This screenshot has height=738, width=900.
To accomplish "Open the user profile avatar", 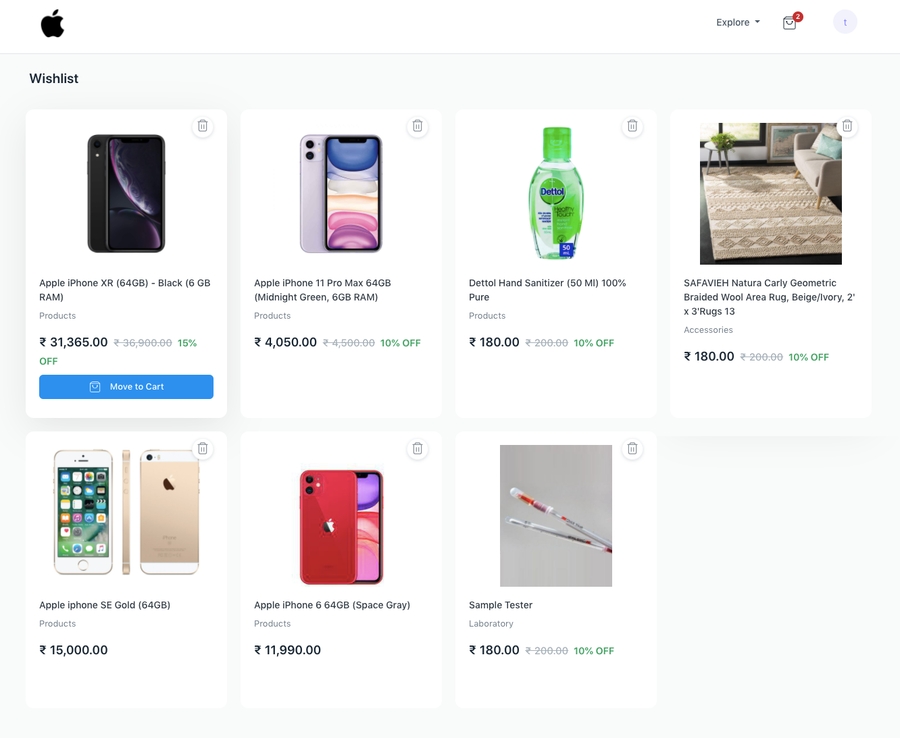I will pos(845,22).
